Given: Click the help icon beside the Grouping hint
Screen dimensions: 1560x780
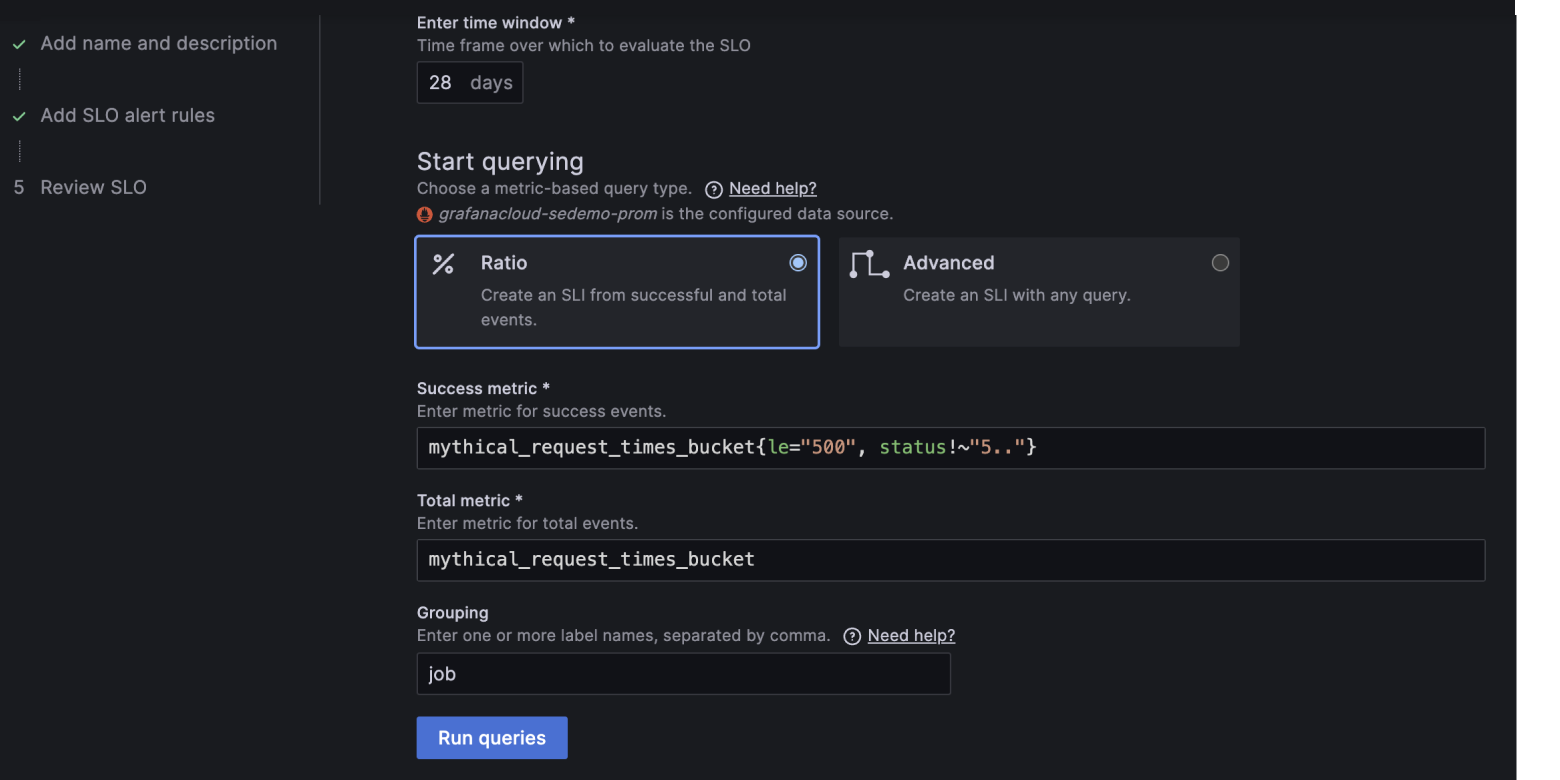Looking at the screenshot, I should click(851, 635).
